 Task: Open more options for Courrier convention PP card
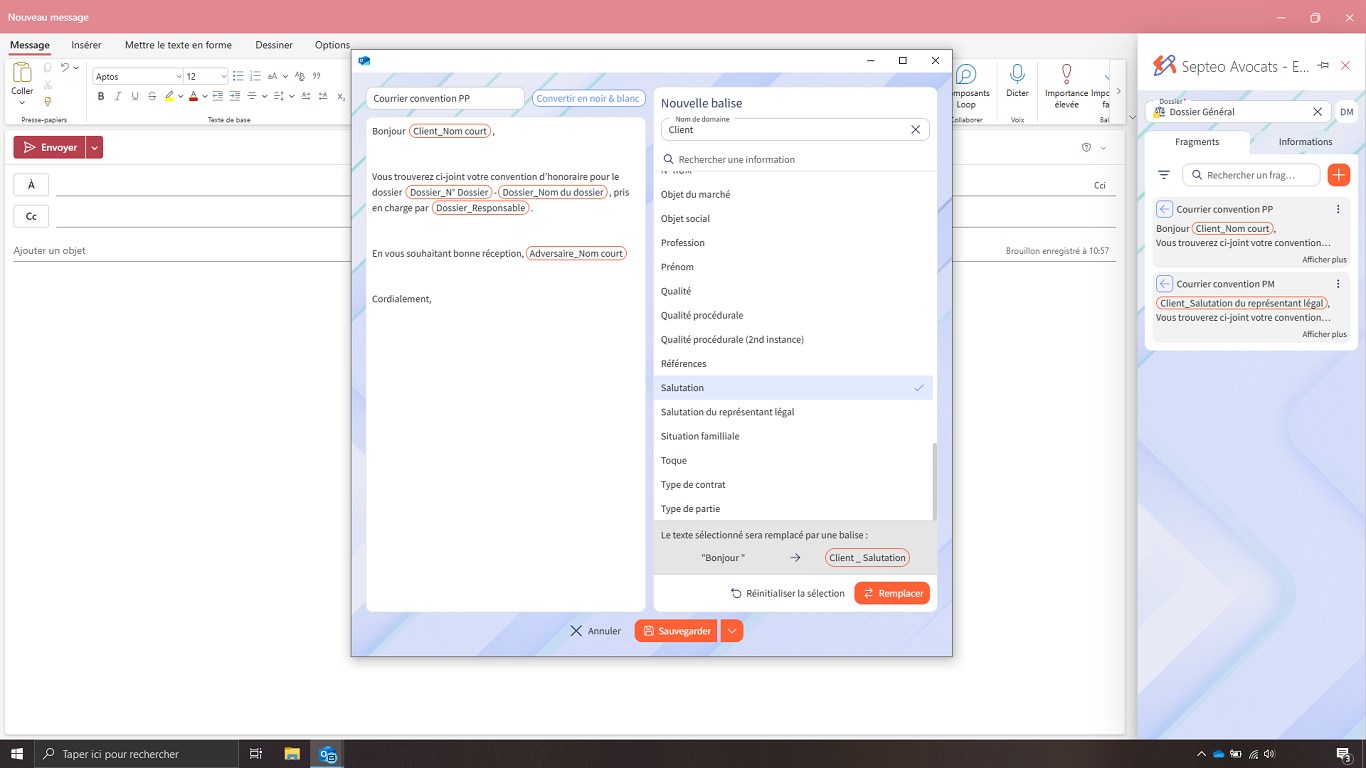[x=1338, y=209]
